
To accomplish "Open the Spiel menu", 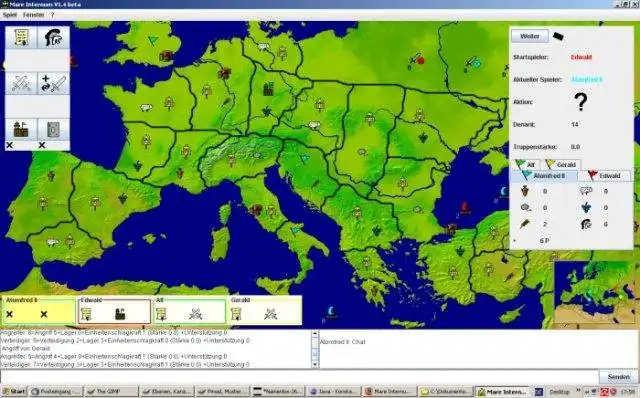I will click(x=10, y=15).
